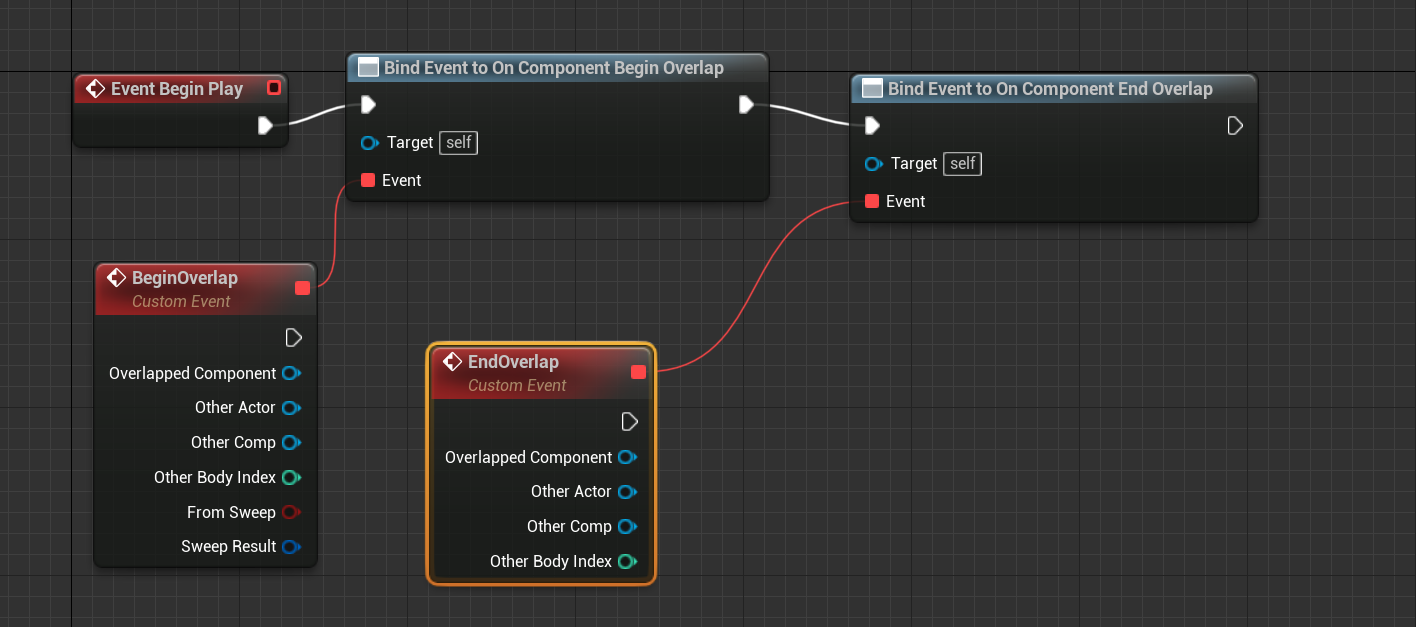Click the BeginOverlap node diamond icon

pos(117,278)
